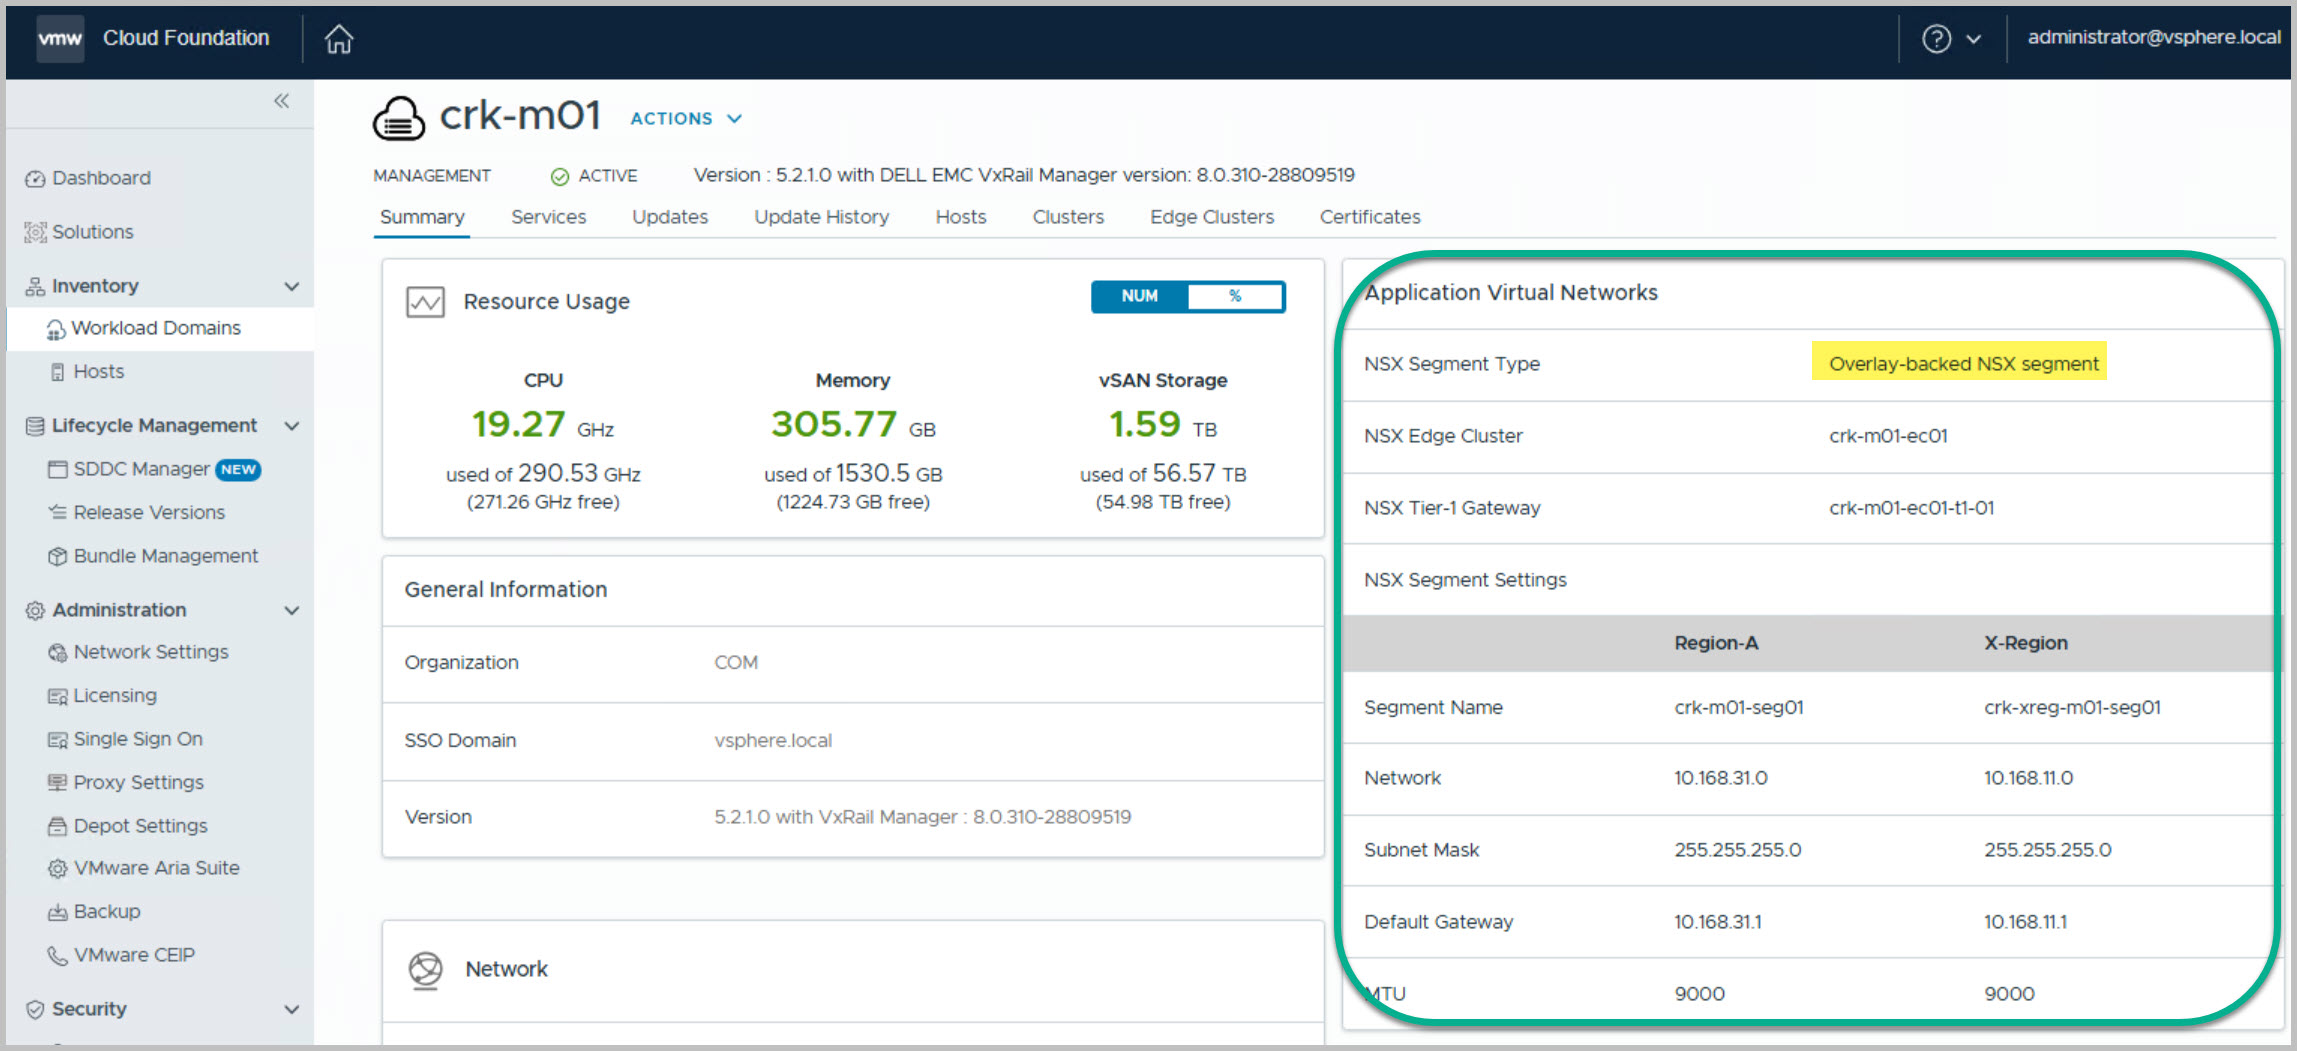Viewport: 2297px width, 1051px height.
Task: Switch resource usage to NUM view
Action: (x=1139, y=297)
